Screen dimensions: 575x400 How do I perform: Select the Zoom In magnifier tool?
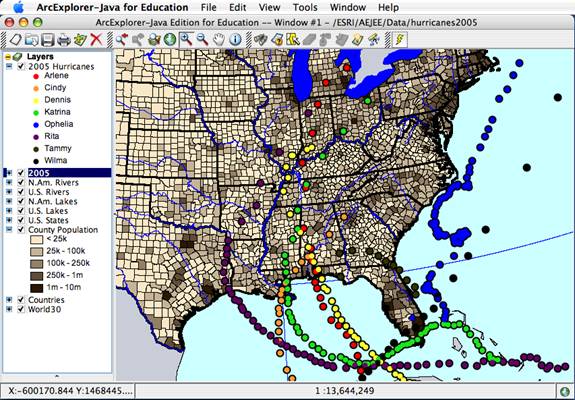(x=186, y=40)
